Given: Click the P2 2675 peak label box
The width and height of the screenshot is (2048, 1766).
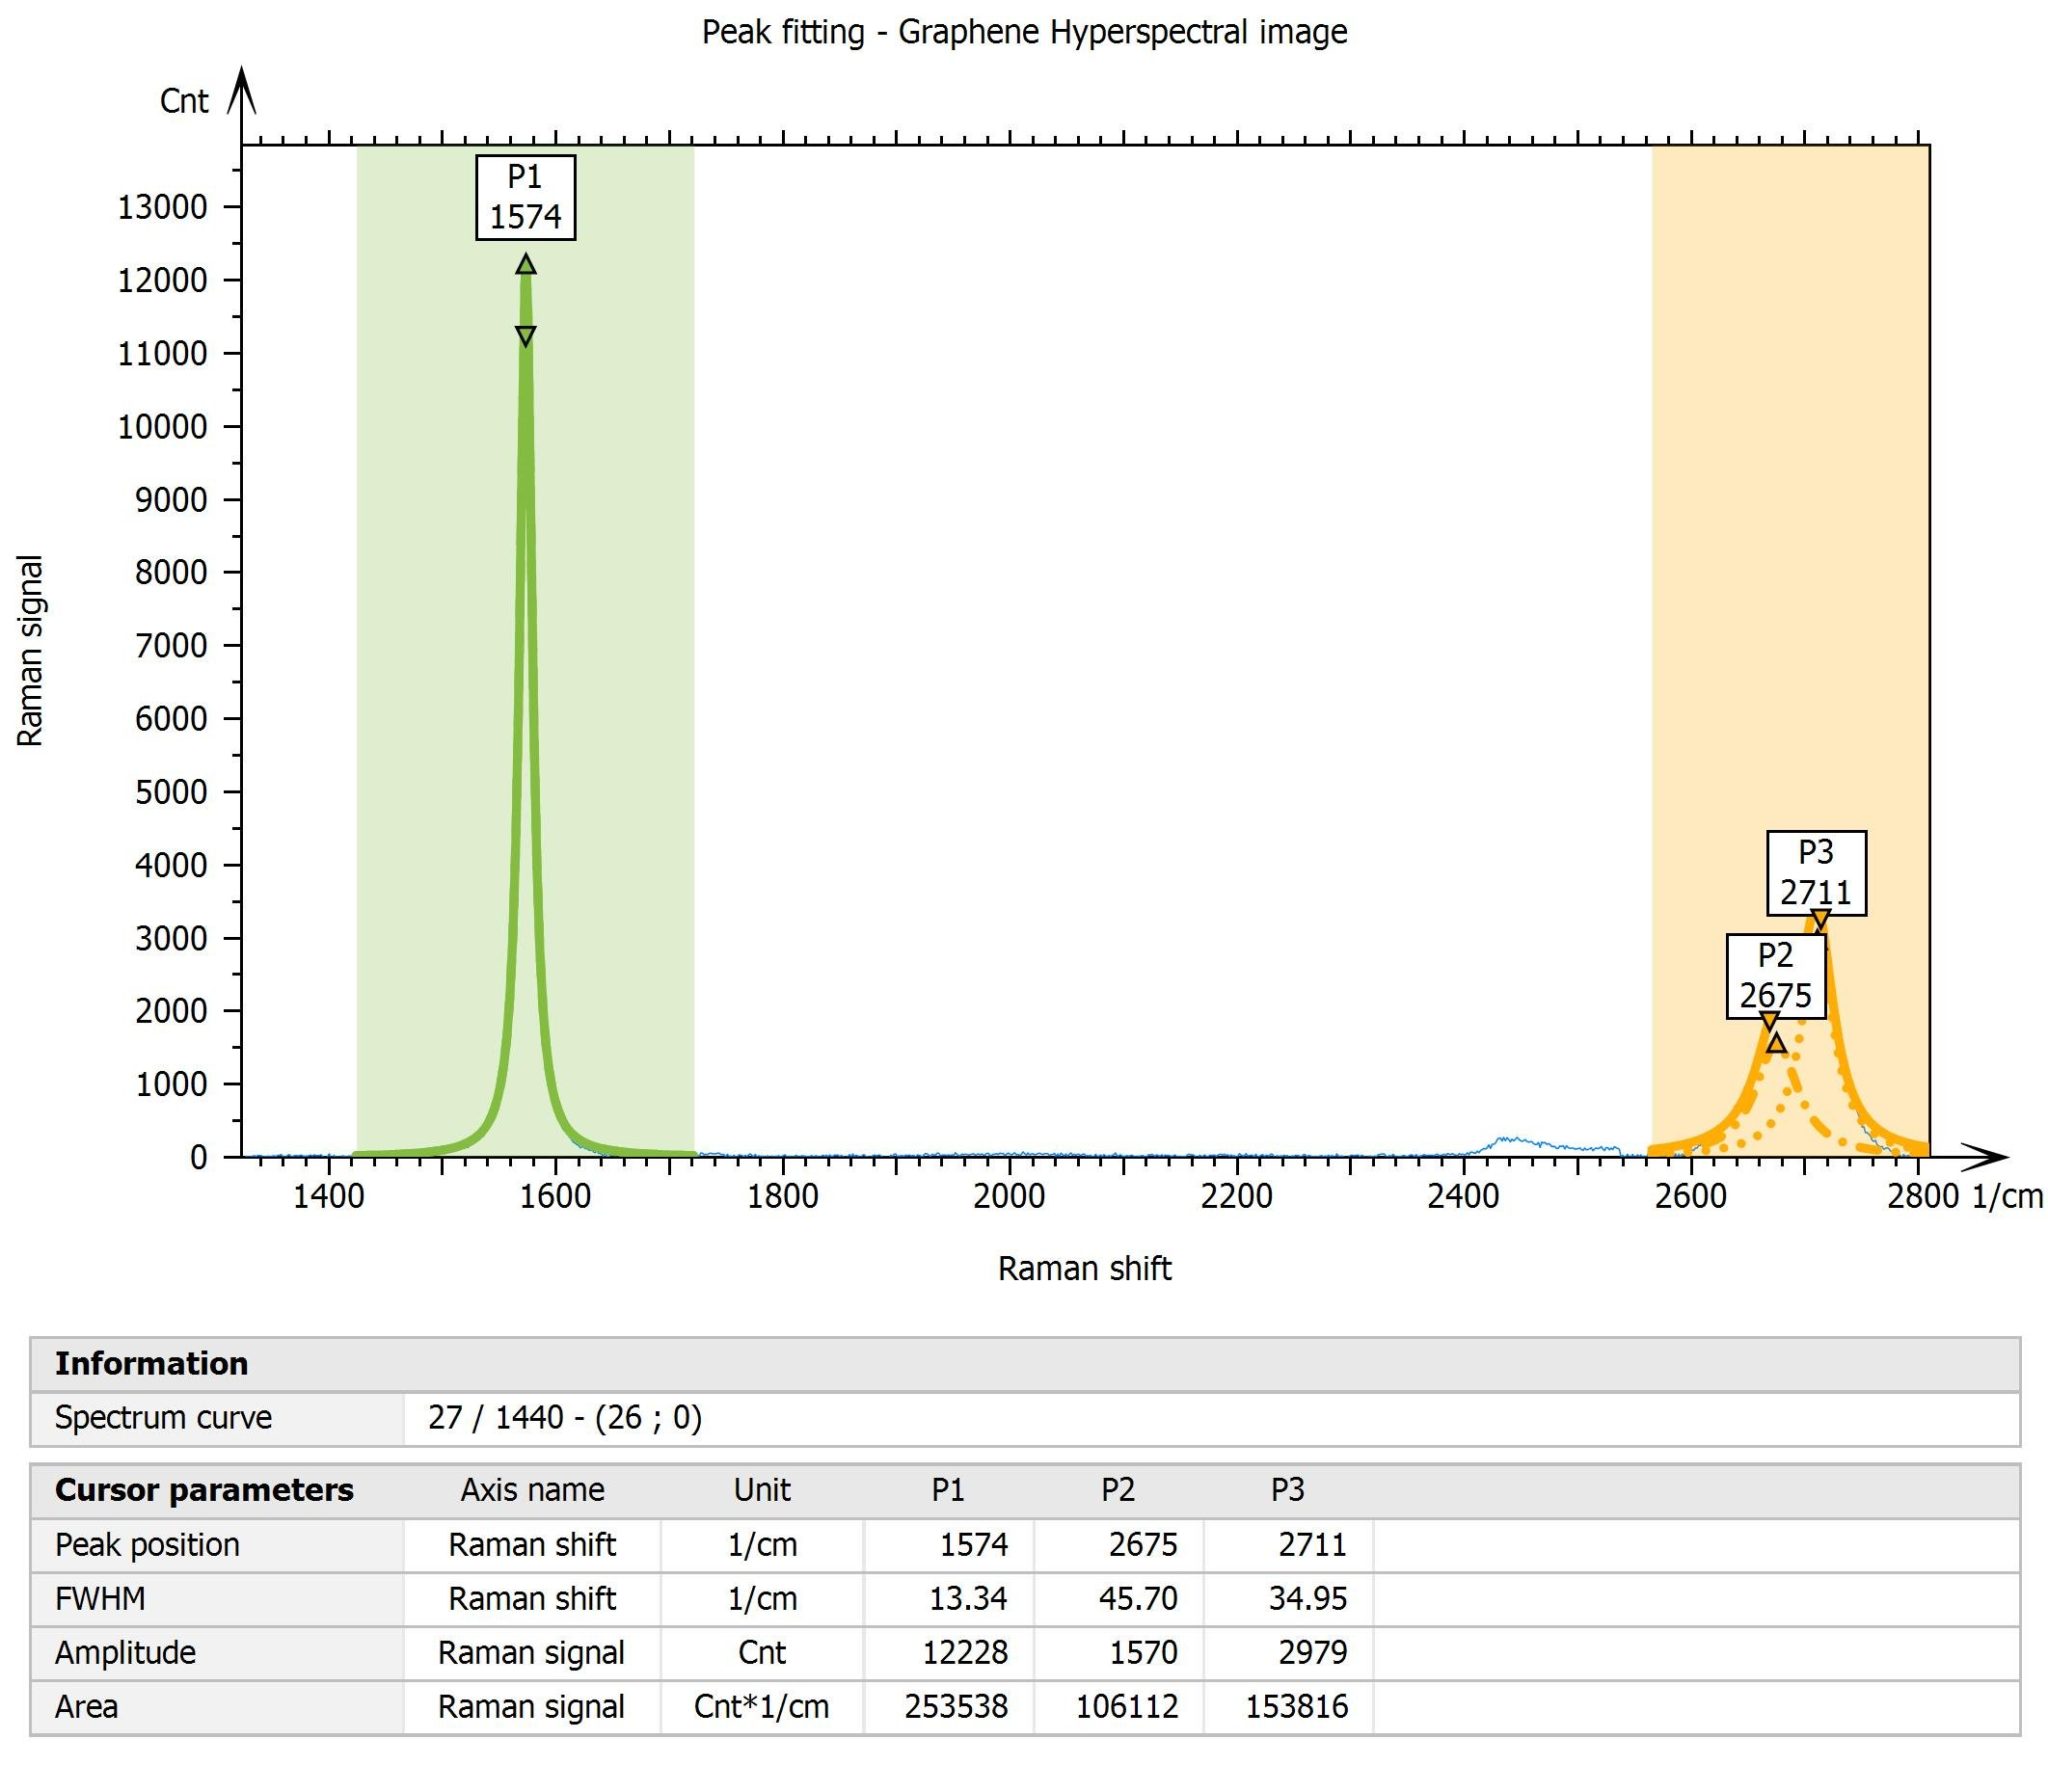Looking at the screenshot, I should [x=1775, y=976].
